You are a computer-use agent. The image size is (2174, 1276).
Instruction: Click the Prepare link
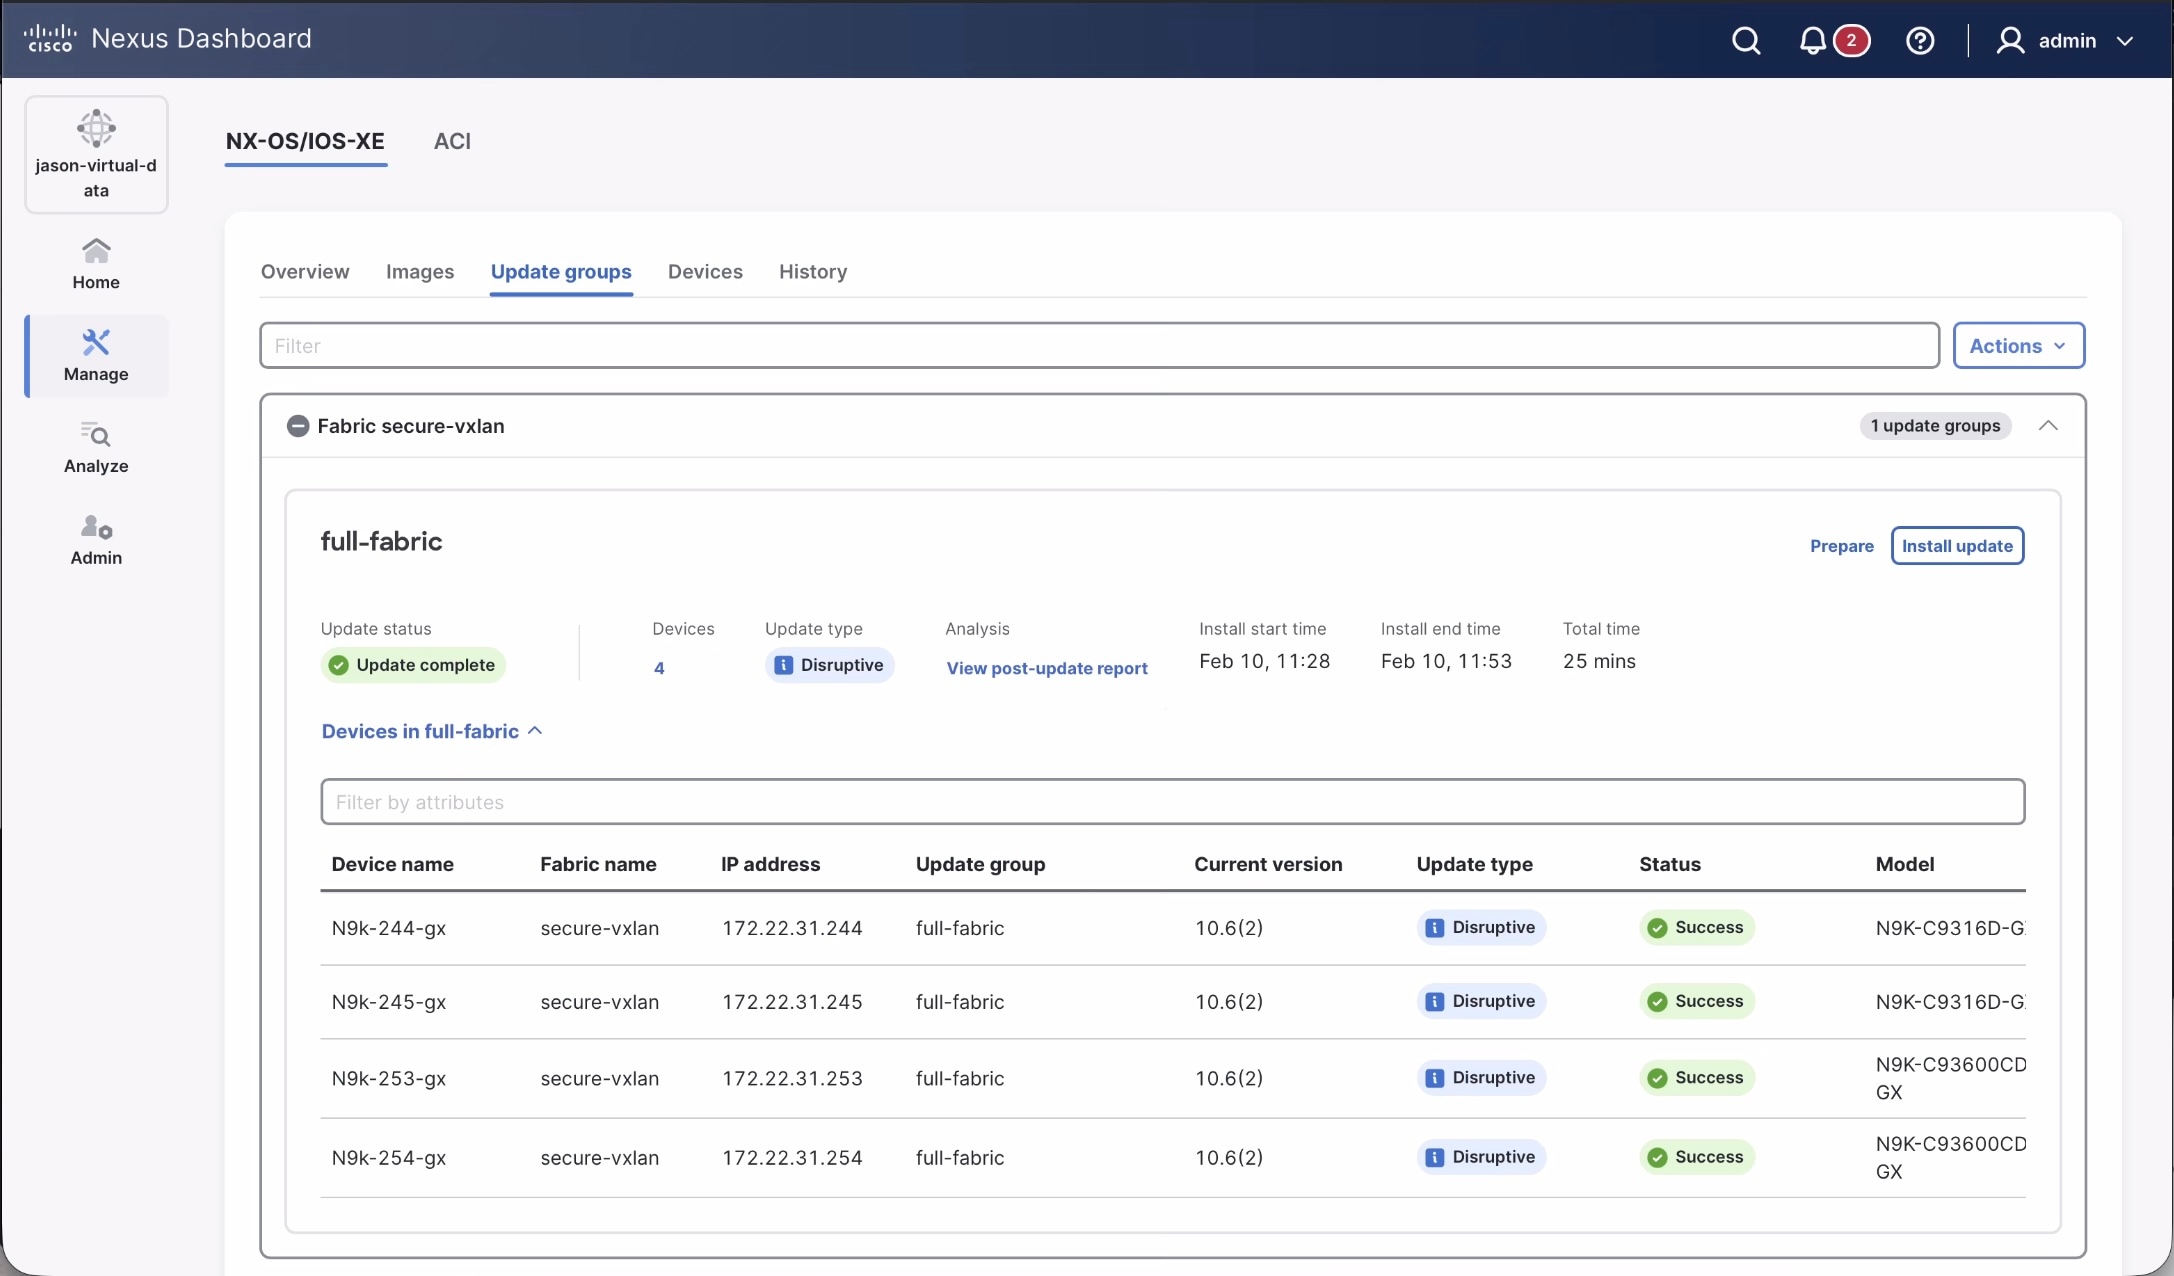tap(1841, 546)
